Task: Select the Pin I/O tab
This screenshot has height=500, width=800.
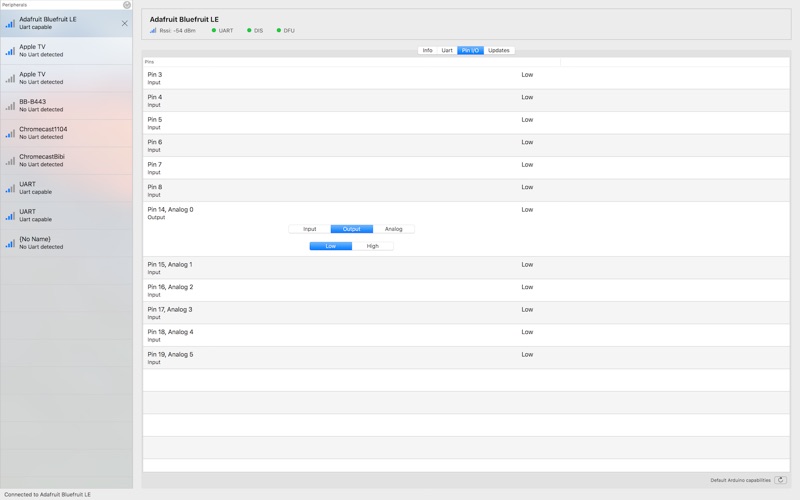Action: 470,51
